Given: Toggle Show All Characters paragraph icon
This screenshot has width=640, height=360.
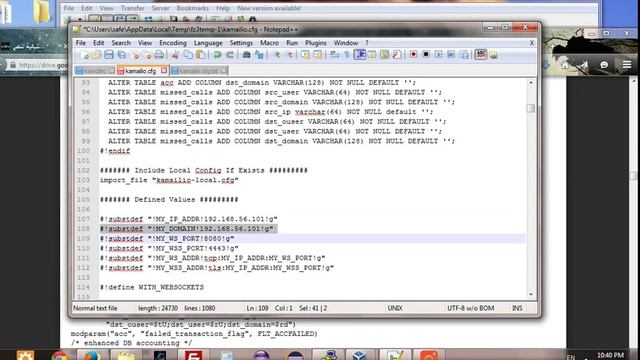Looking at the screenshot, I should point(347,55).
